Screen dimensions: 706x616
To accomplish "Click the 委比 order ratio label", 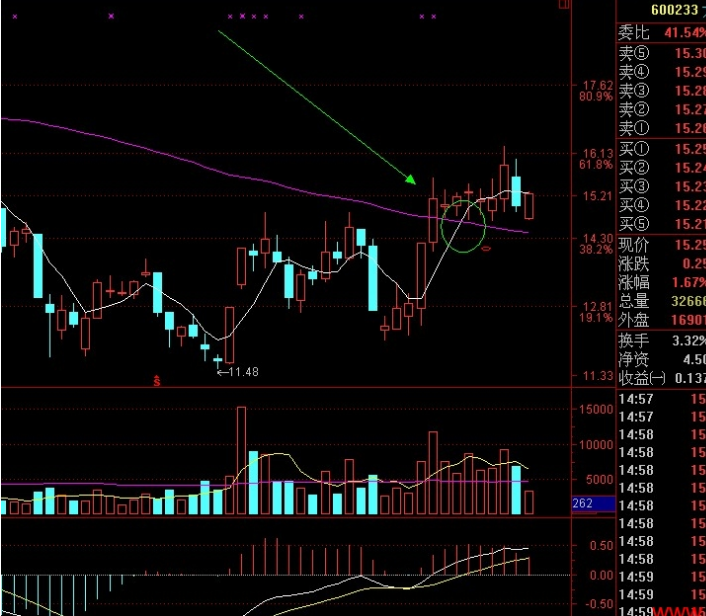I will click(x=634, y=32).
